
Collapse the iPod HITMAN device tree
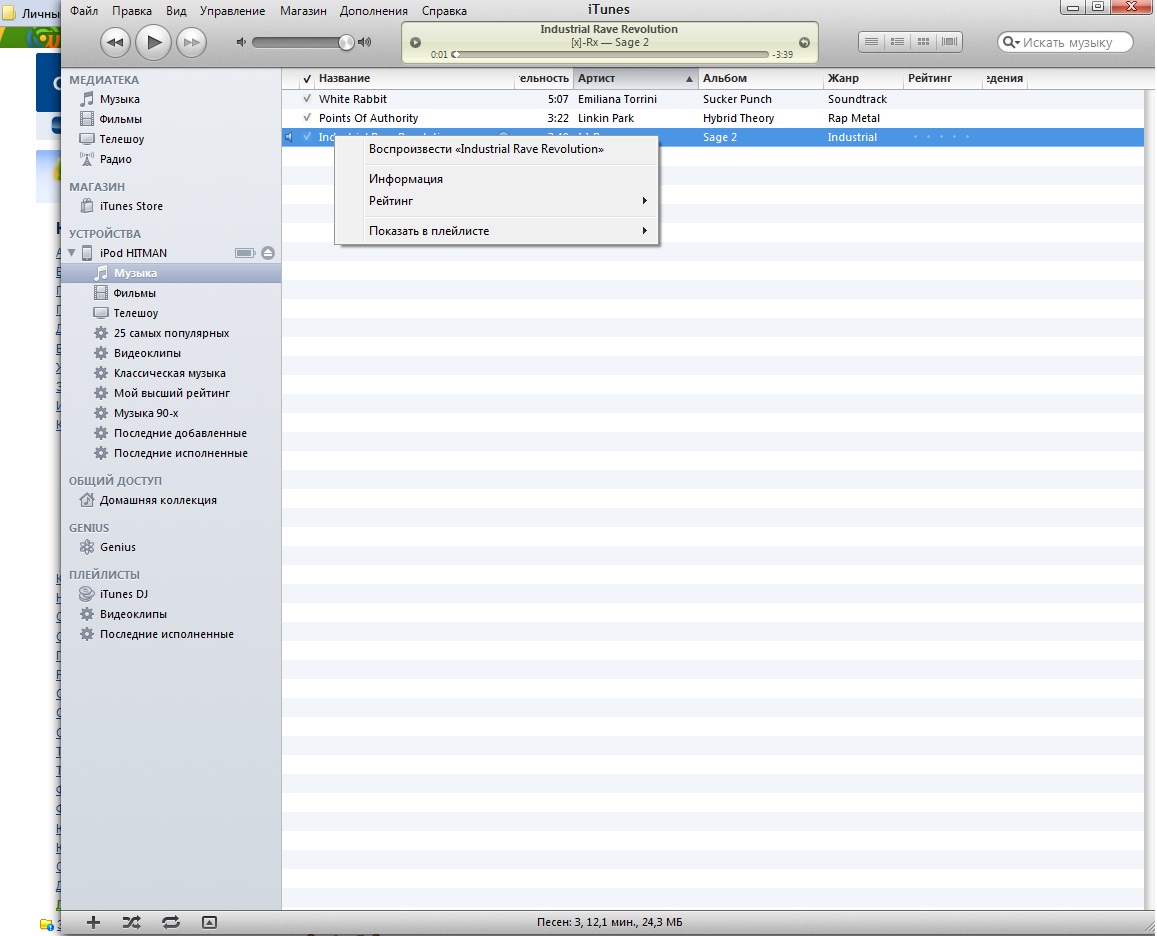[x=72, y=252]
